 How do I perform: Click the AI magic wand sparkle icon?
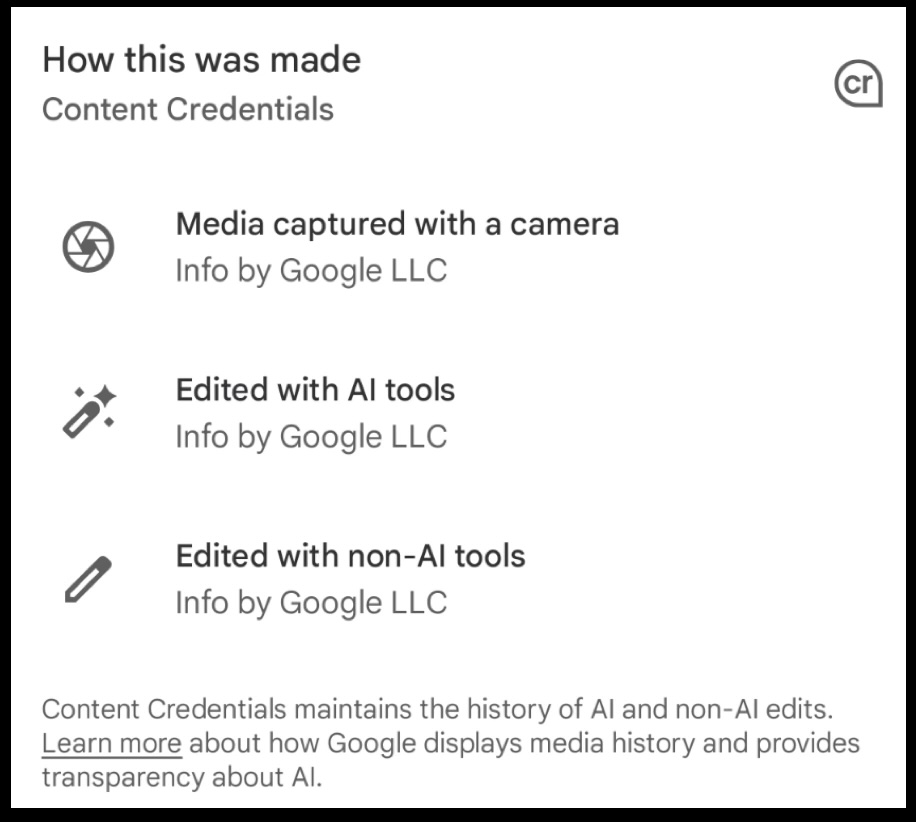89,411
